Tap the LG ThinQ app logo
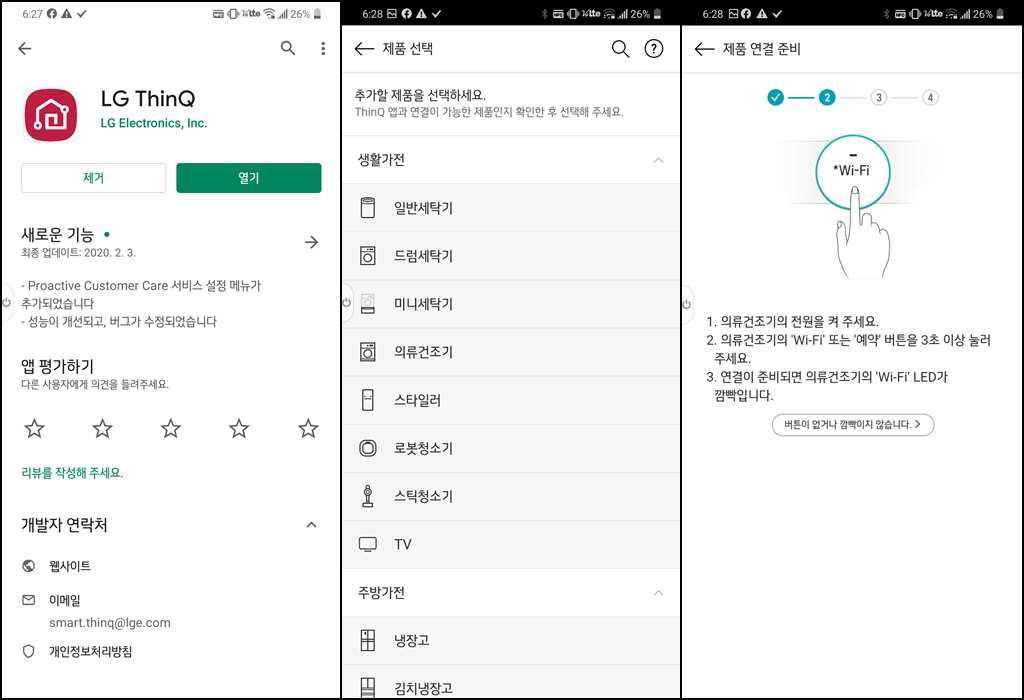Screen dimensions: 1024x700 [51, 115]
